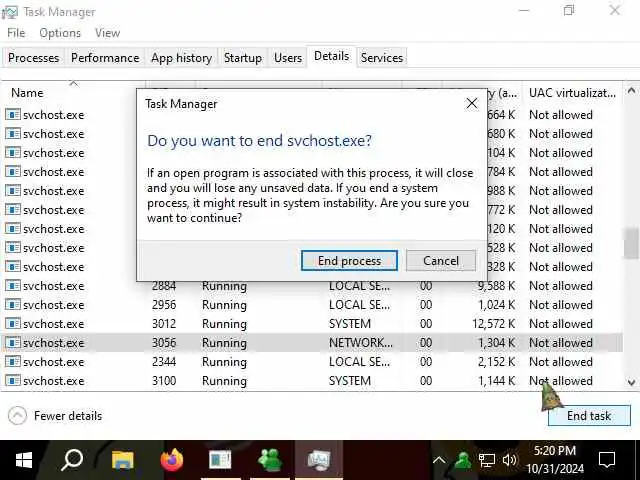Select svchost.exe row with PID 2956
Image resolution: width=640 pixels, height=480 pixels.
312,305
